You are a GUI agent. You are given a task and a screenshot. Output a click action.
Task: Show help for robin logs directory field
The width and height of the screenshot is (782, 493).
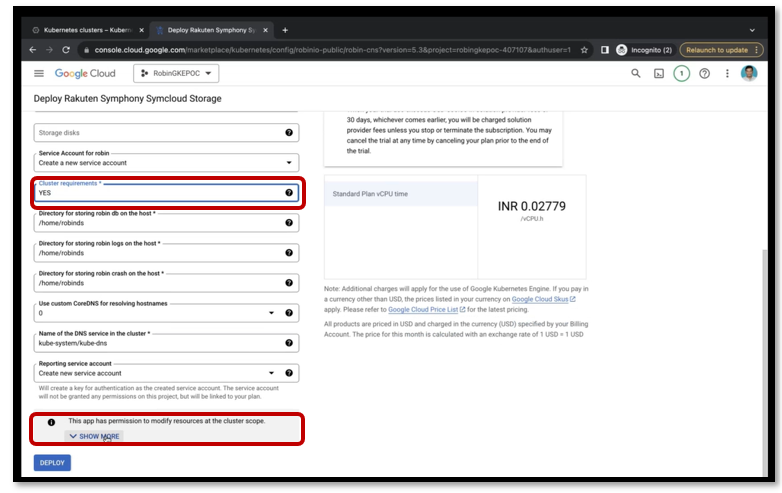click(289, 253)
